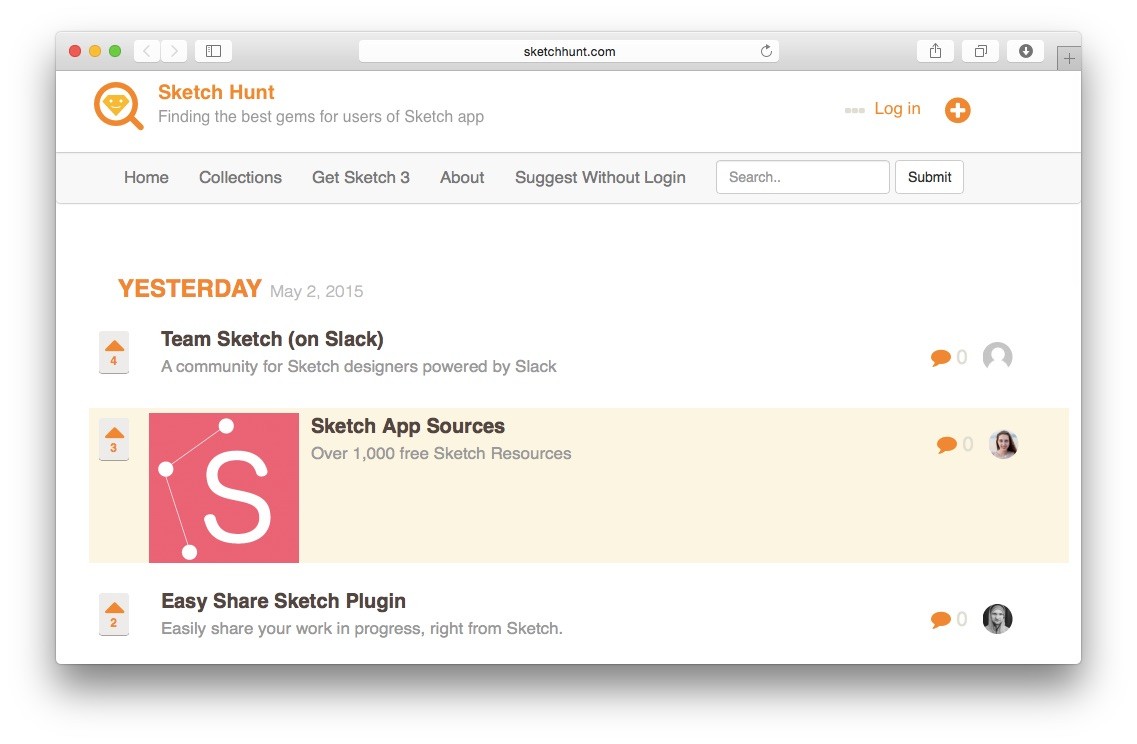Click the Submit search button
Screen dimensions: 1137x744
929,177
